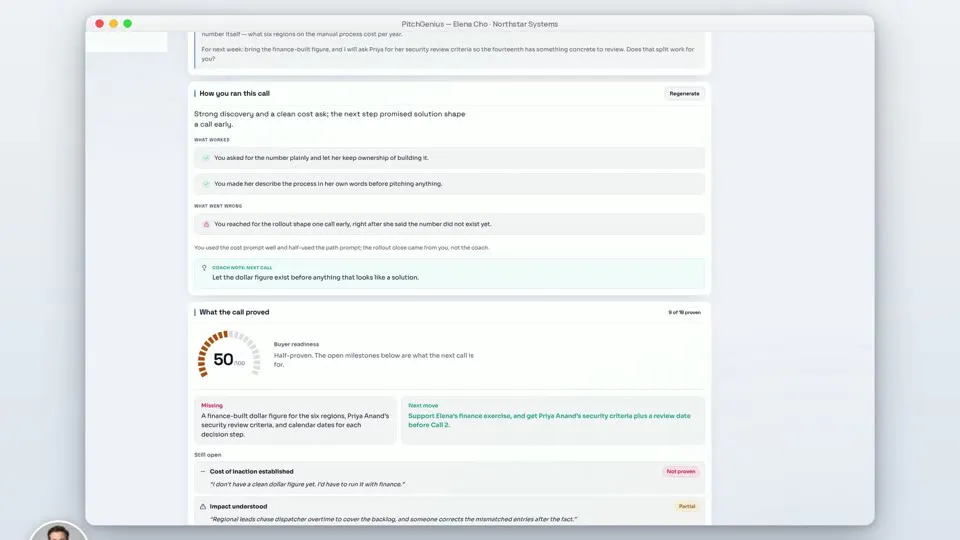The width and height of the screenshot is (960, 540).
Task: Click the triangle icon beside 'Impact understood'
Action: coord(203,506)
